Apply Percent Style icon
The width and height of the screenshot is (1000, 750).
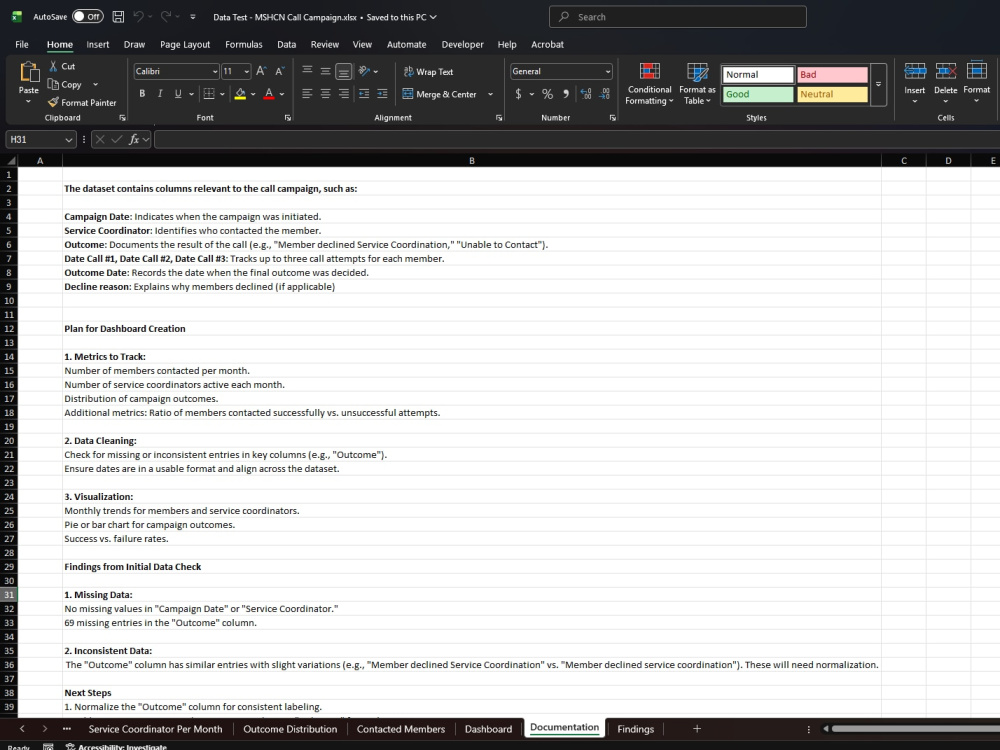pos(547,94)
